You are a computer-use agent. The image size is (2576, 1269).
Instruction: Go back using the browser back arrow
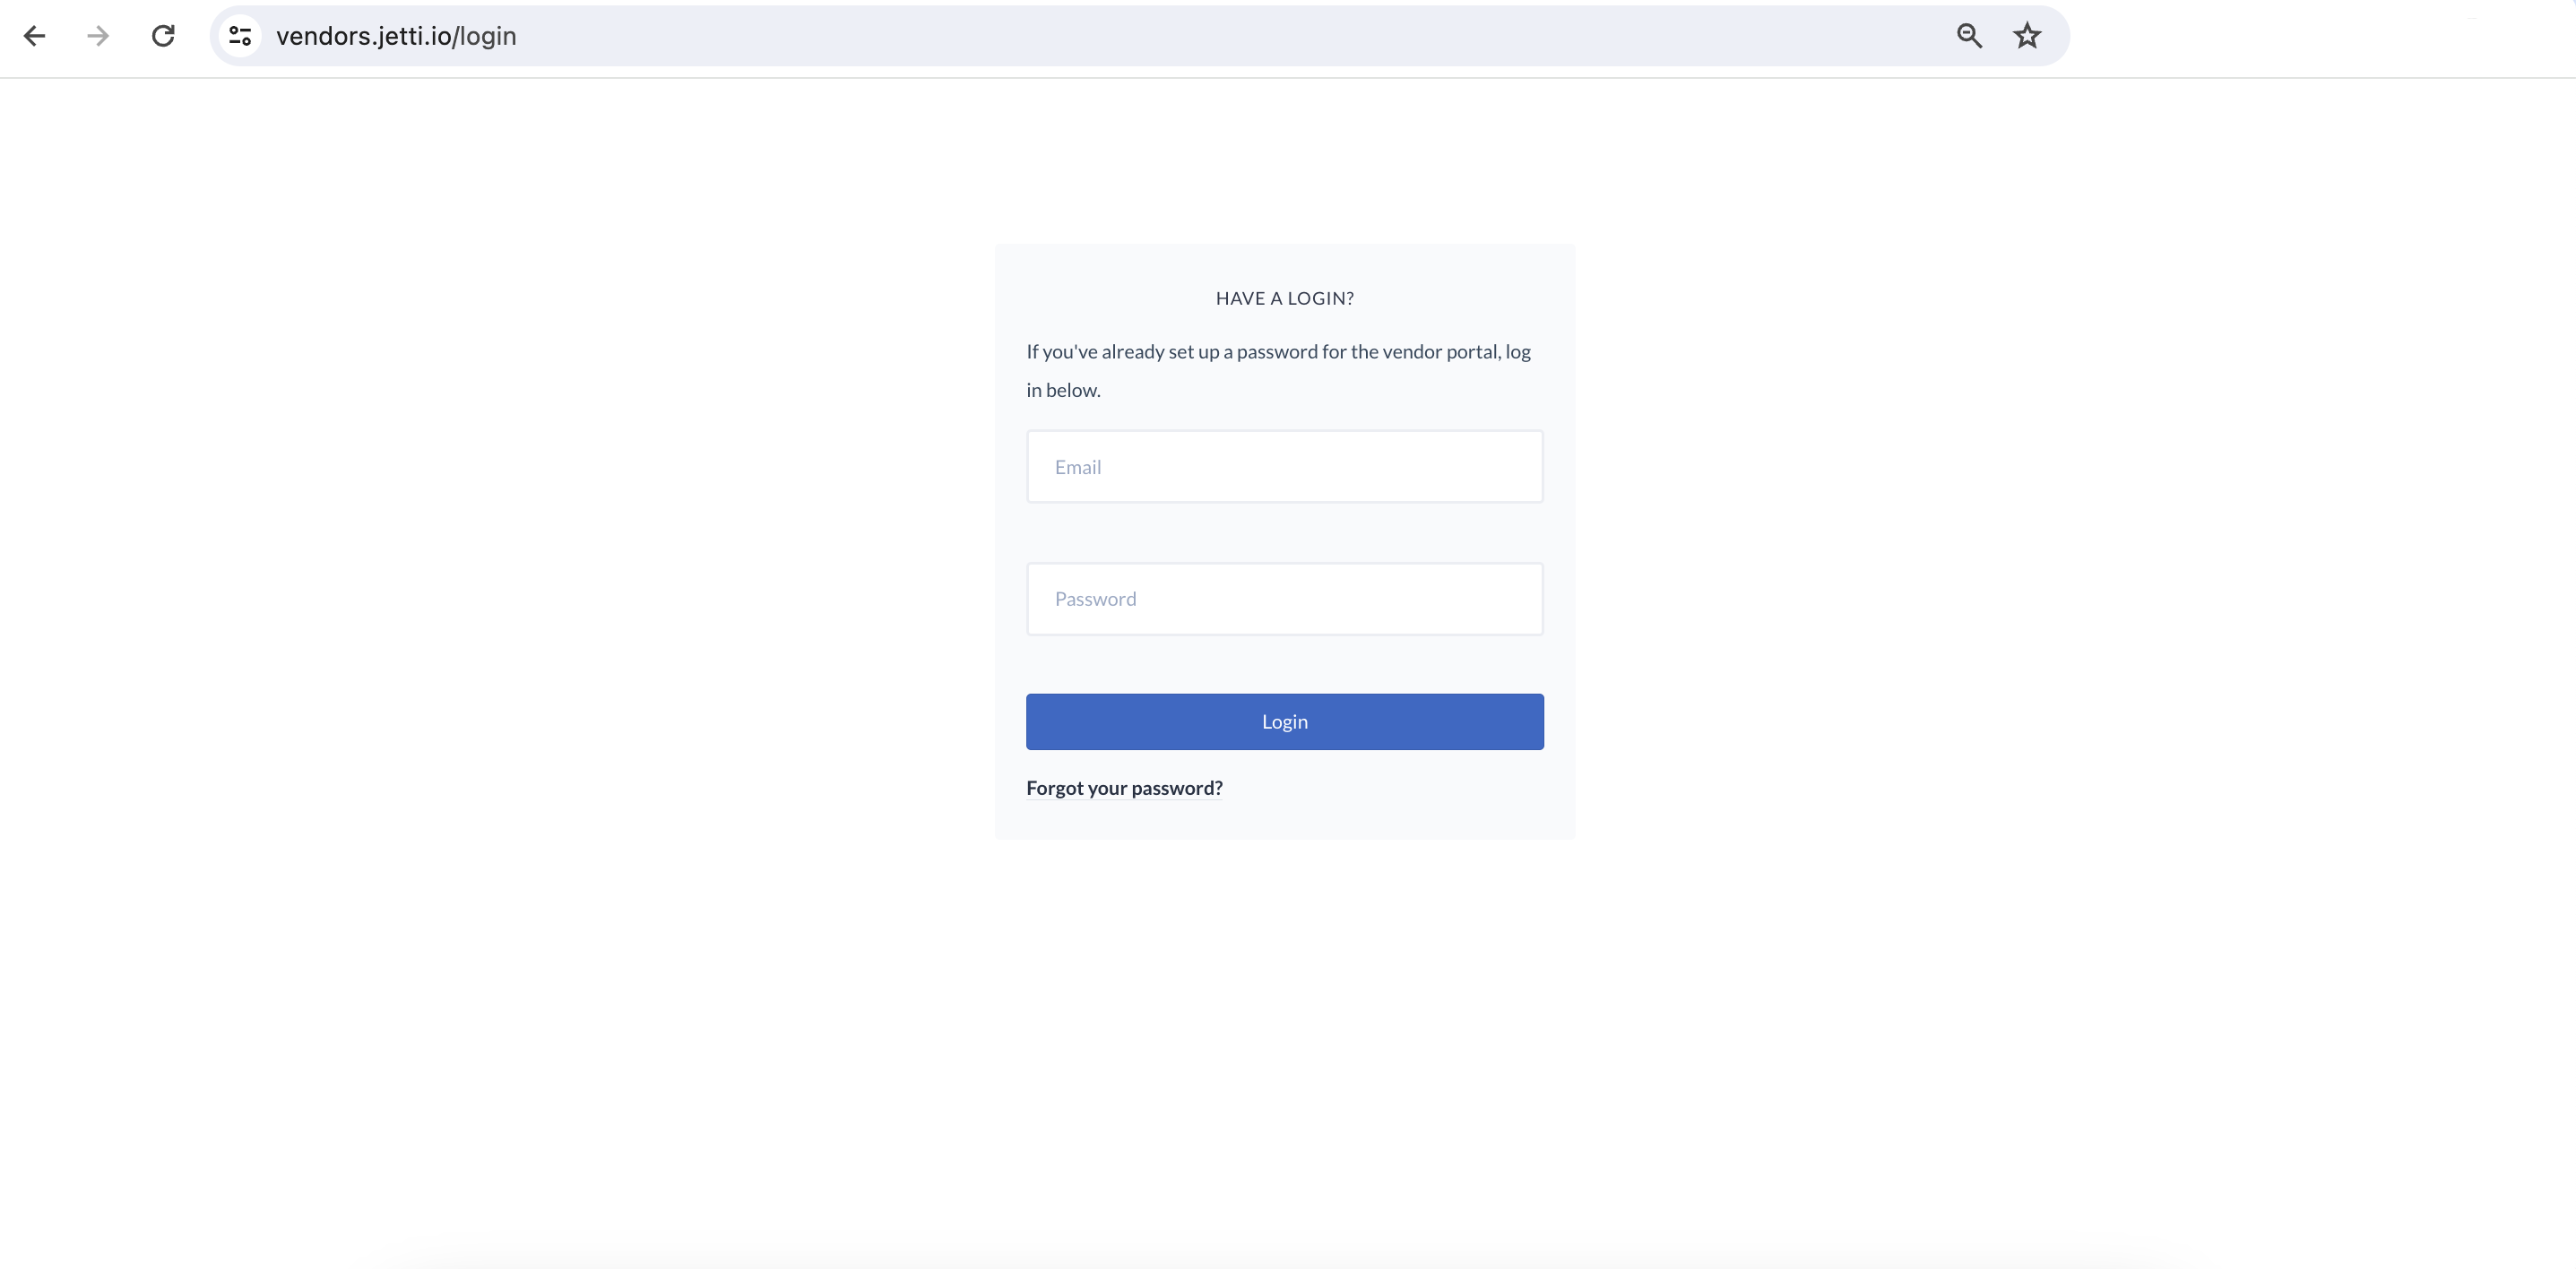point(34,36)
